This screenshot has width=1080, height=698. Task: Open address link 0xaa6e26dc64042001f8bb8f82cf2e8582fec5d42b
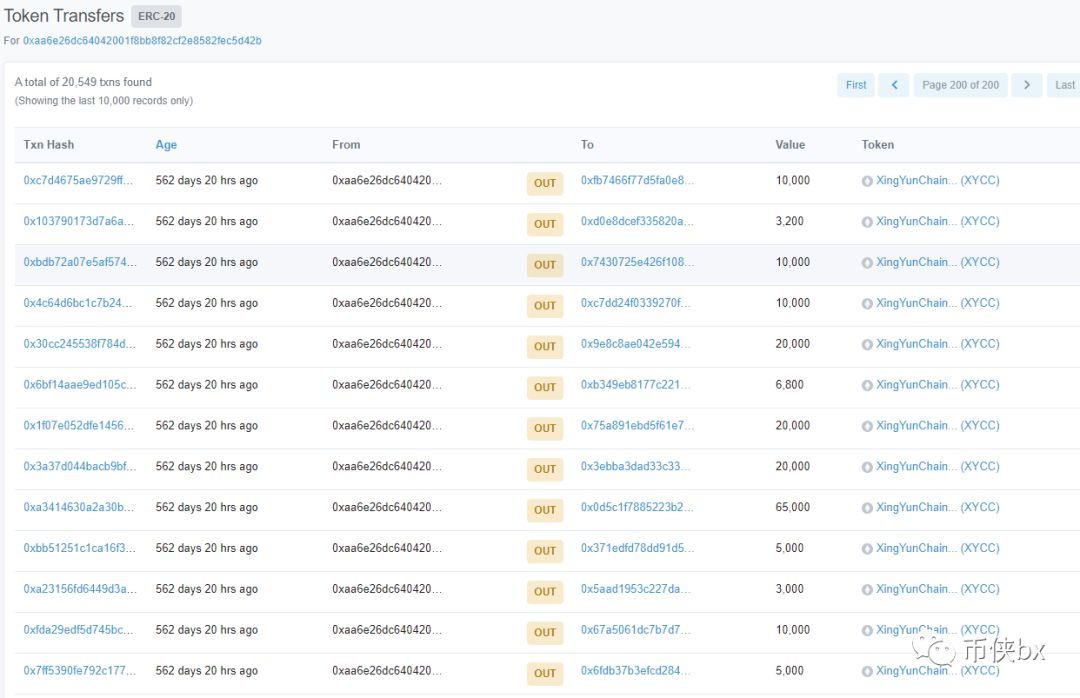(142, 41)
